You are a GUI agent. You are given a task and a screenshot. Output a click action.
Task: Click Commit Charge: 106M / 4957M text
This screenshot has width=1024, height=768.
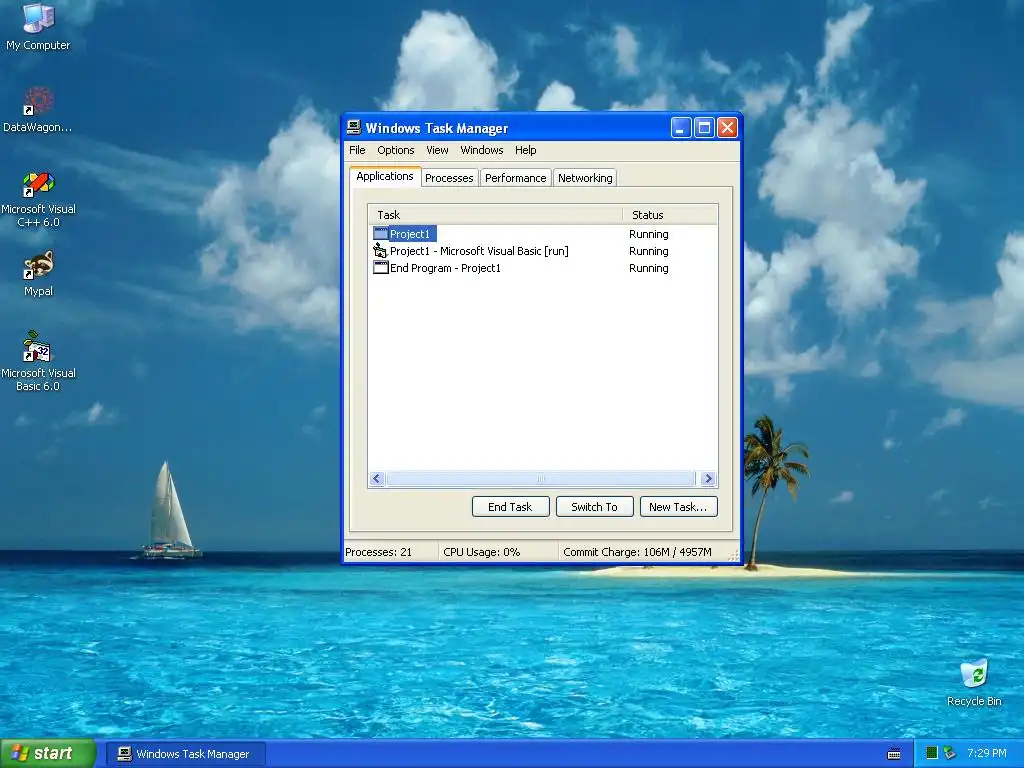(x=637, y=552)
